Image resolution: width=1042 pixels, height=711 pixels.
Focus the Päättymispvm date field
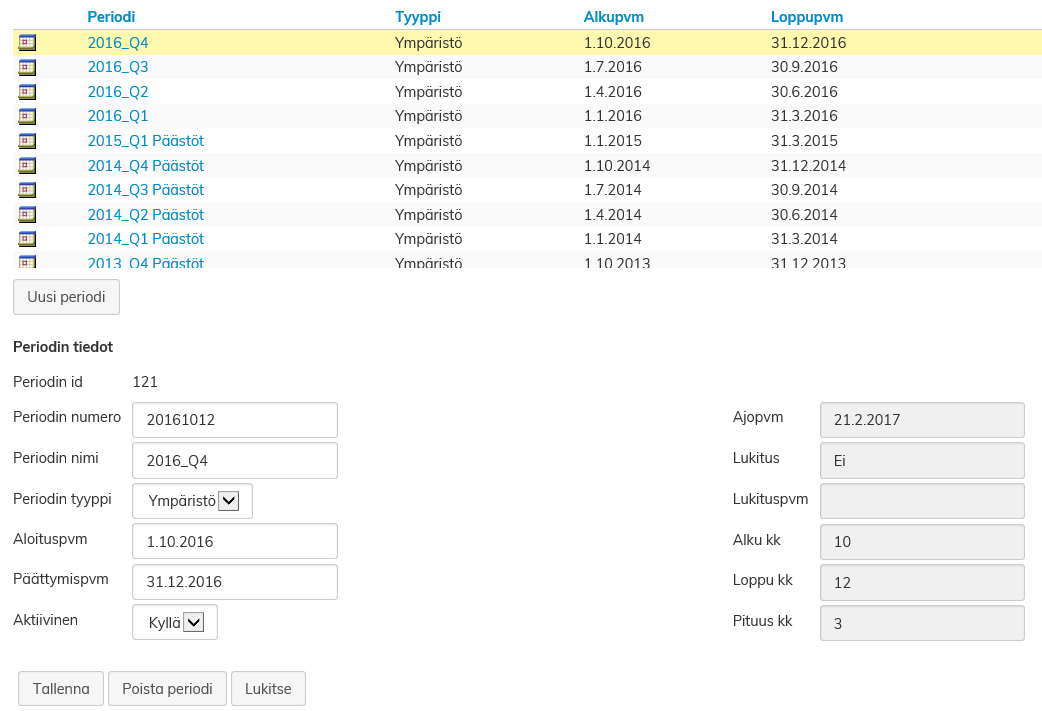coord(235,582)
